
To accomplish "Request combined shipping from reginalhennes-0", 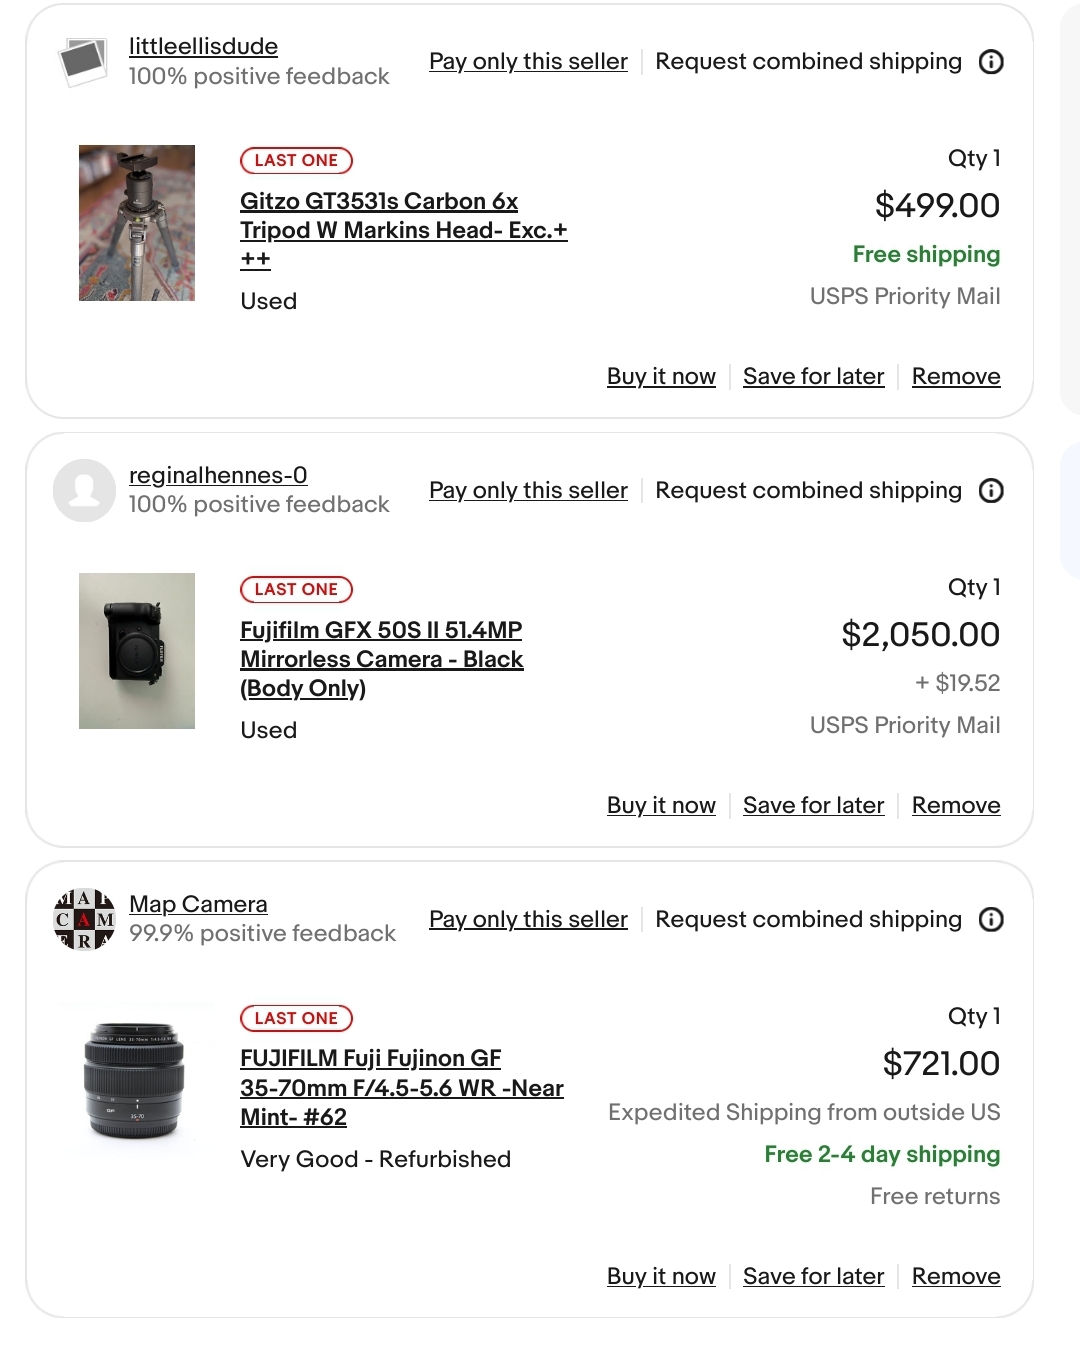I will [808, 491].
